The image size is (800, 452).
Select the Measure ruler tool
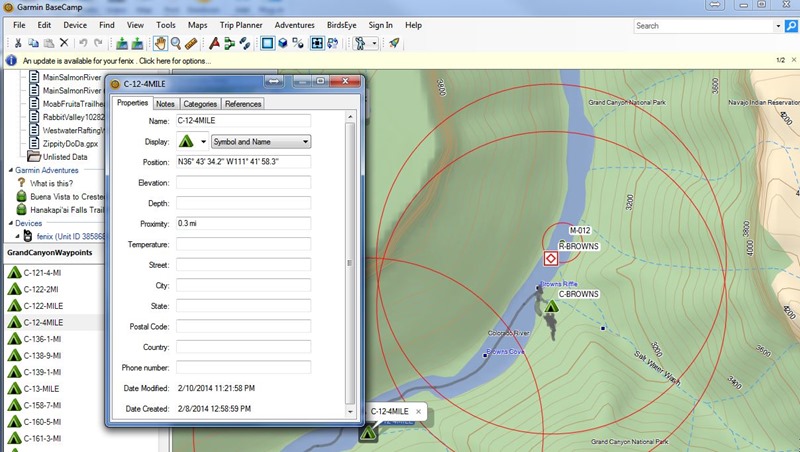[191, 43]
